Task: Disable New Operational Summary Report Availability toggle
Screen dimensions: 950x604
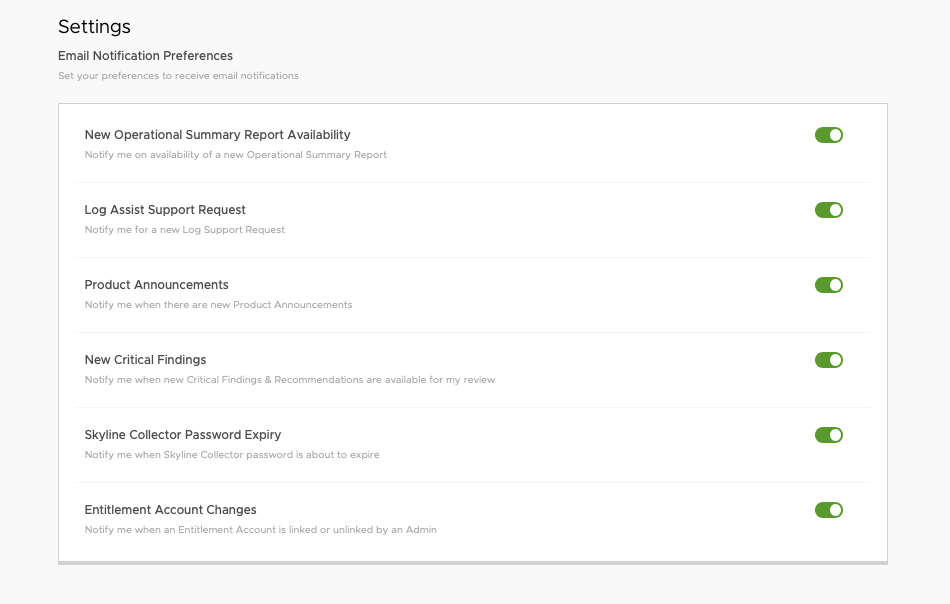Action: coord(828,135)
